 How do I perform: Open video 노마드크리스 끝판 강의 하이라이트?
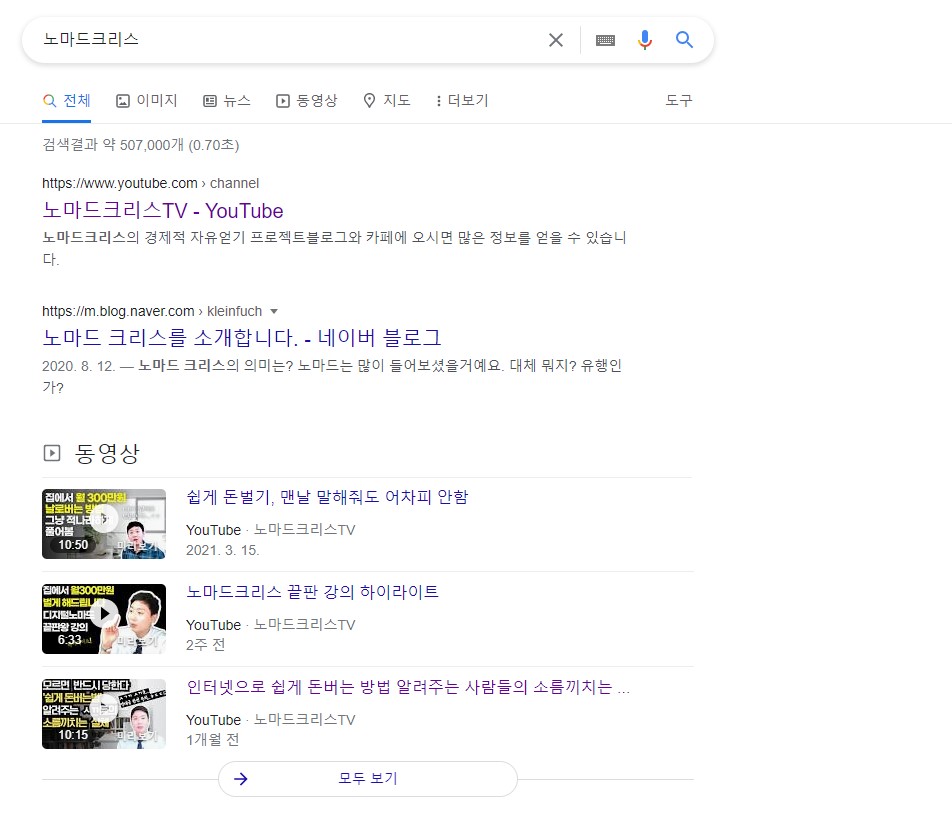pyautogui.click(x=312, y=592)
